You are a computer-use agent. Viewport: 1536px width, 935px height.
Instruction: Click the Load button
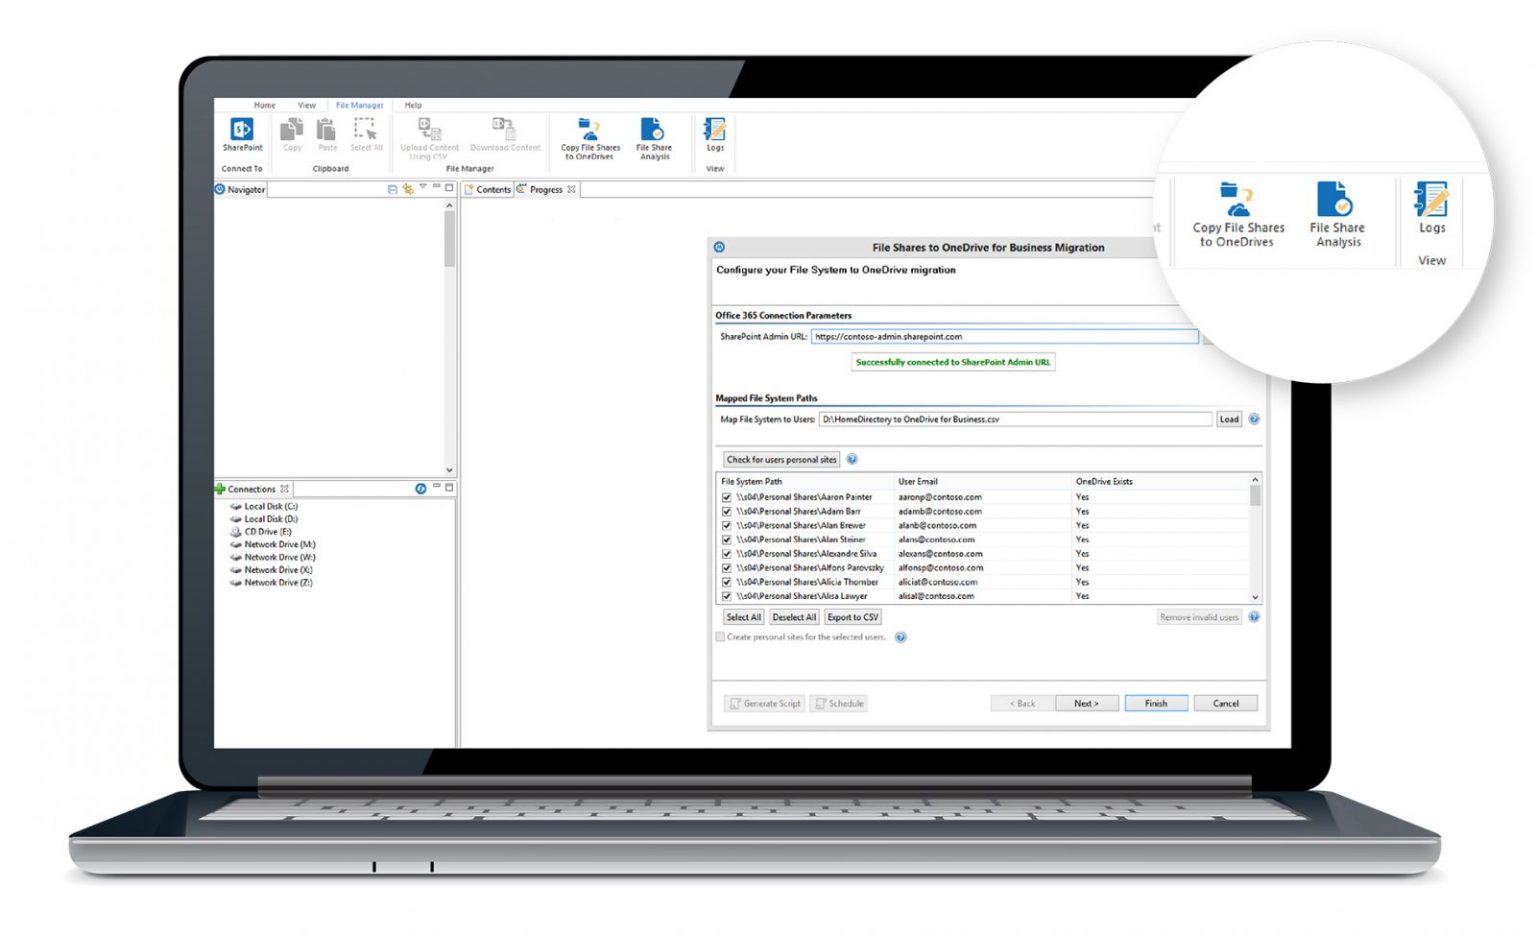tap(1229, 419)
